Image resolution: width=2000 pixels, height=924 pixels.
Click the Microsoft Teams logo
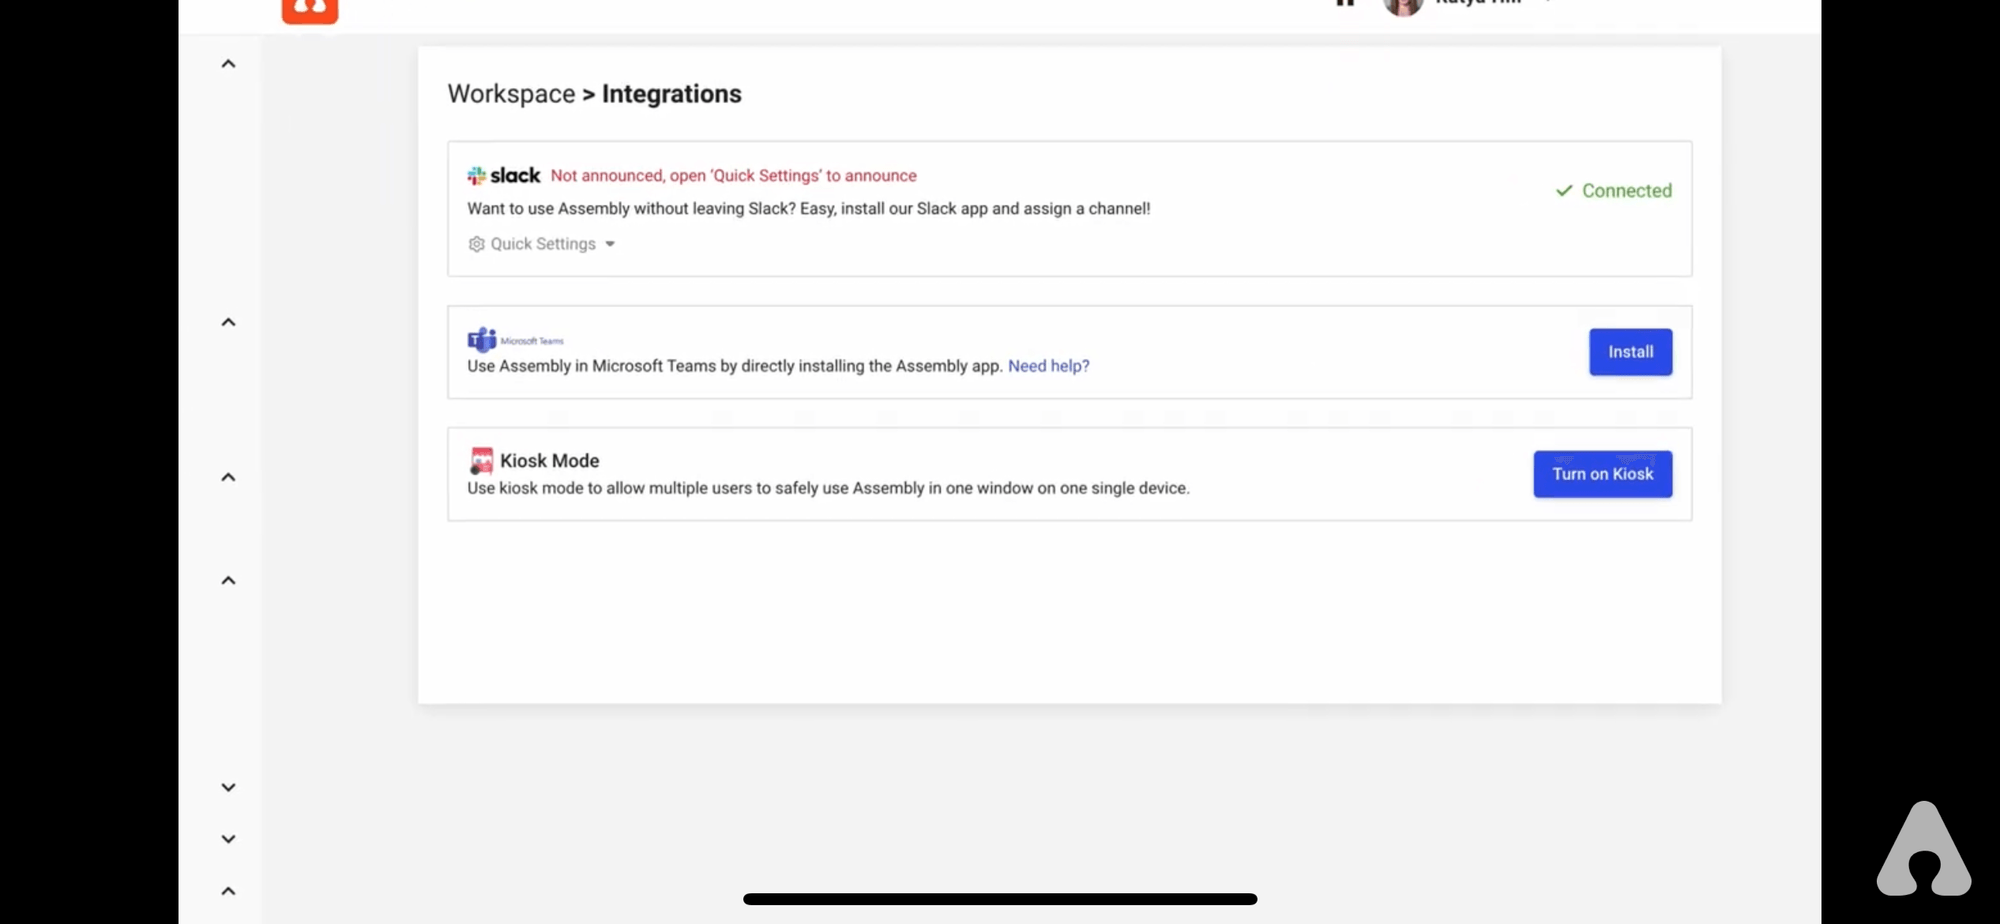pyautogui.click(x=482, y=340)
